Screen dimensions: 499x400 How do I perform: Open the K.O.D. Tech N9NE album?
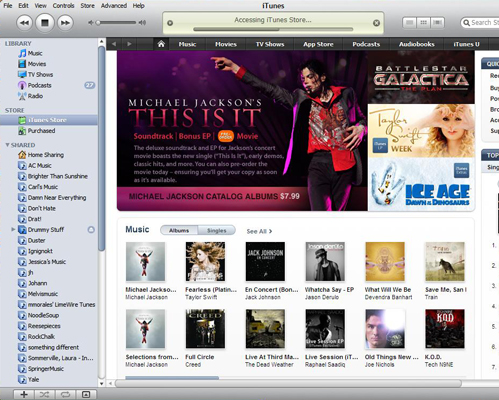[445, 329]
